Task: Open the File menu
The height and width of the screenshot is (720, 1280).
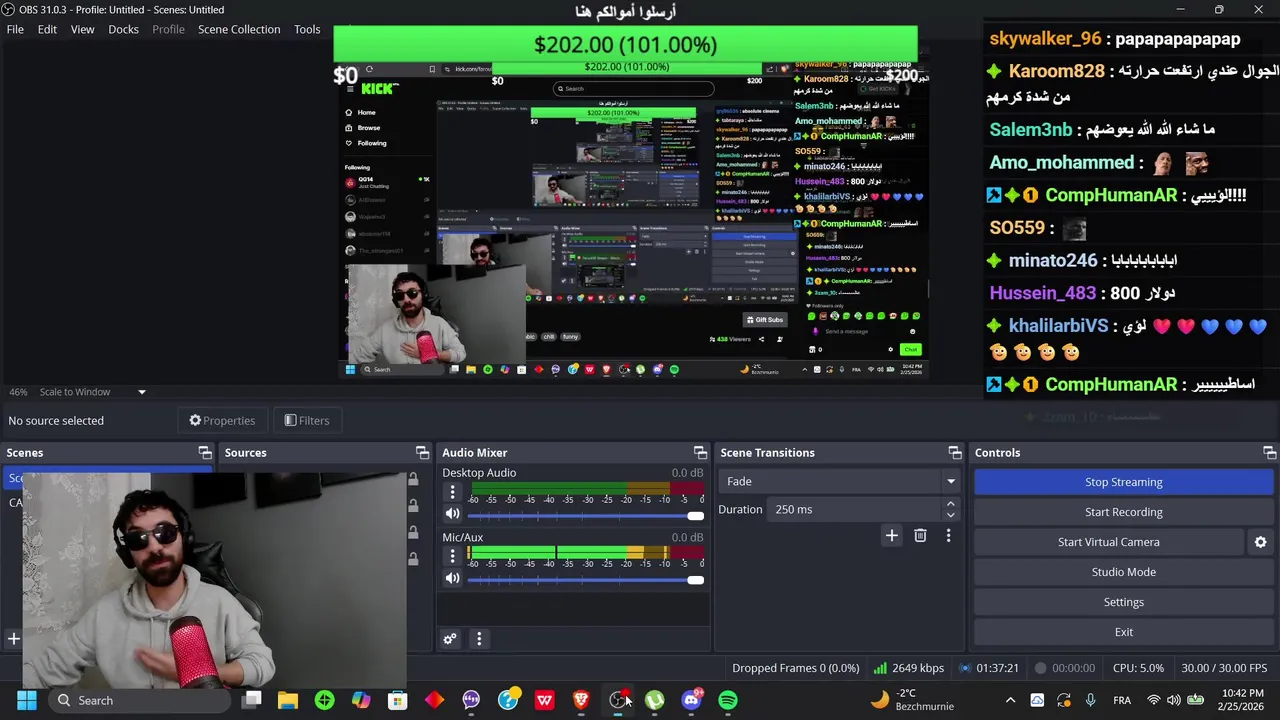Action: (15, 29)
